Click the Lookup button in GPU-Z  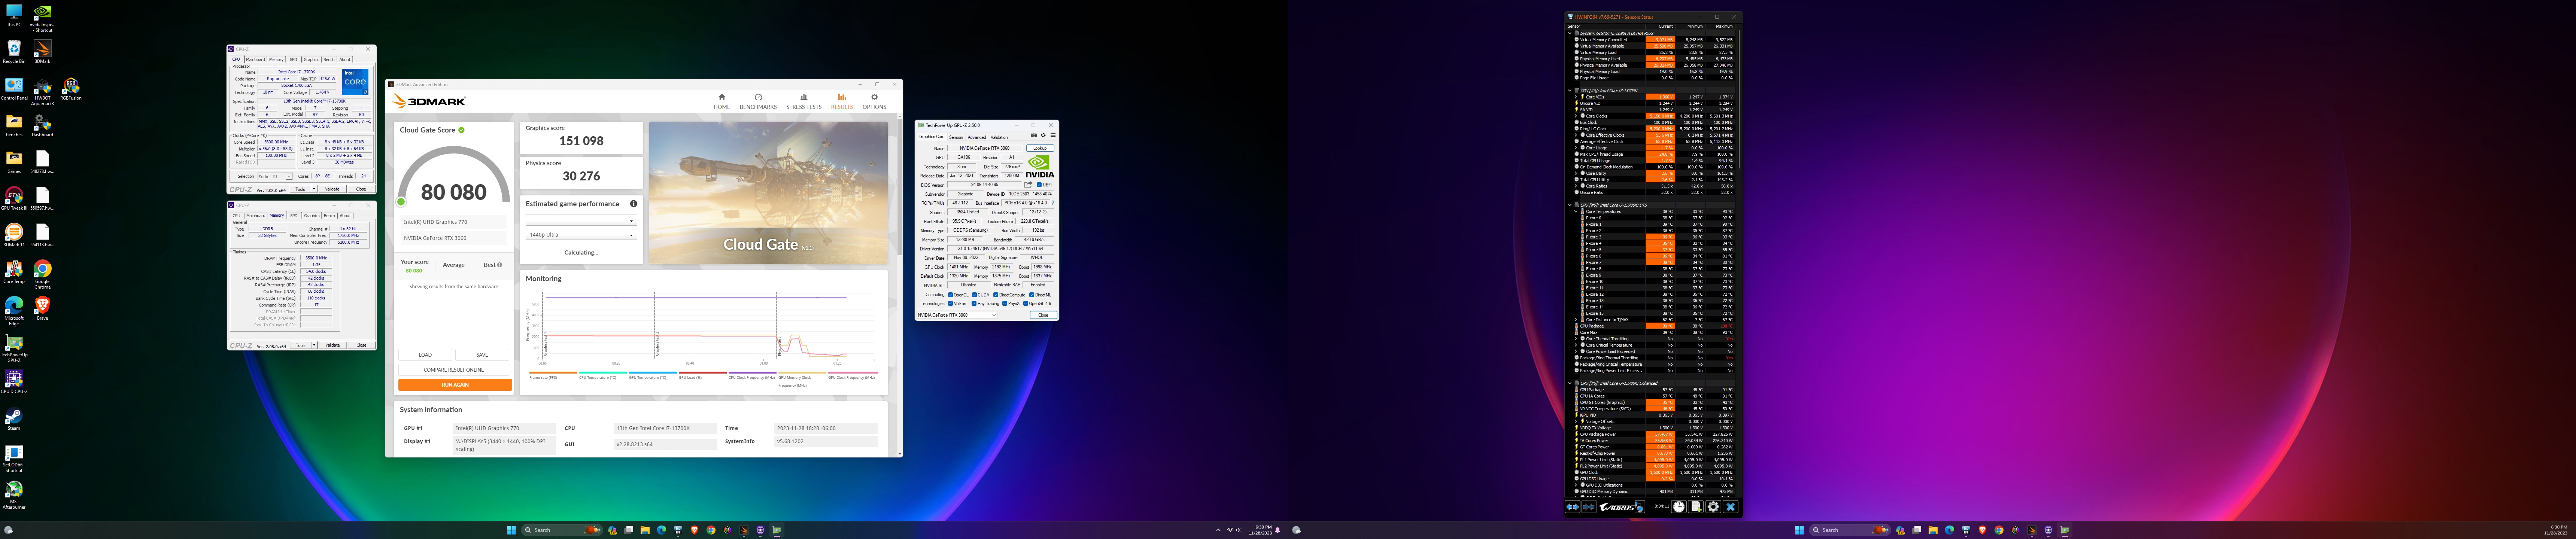pos(1040,148)
